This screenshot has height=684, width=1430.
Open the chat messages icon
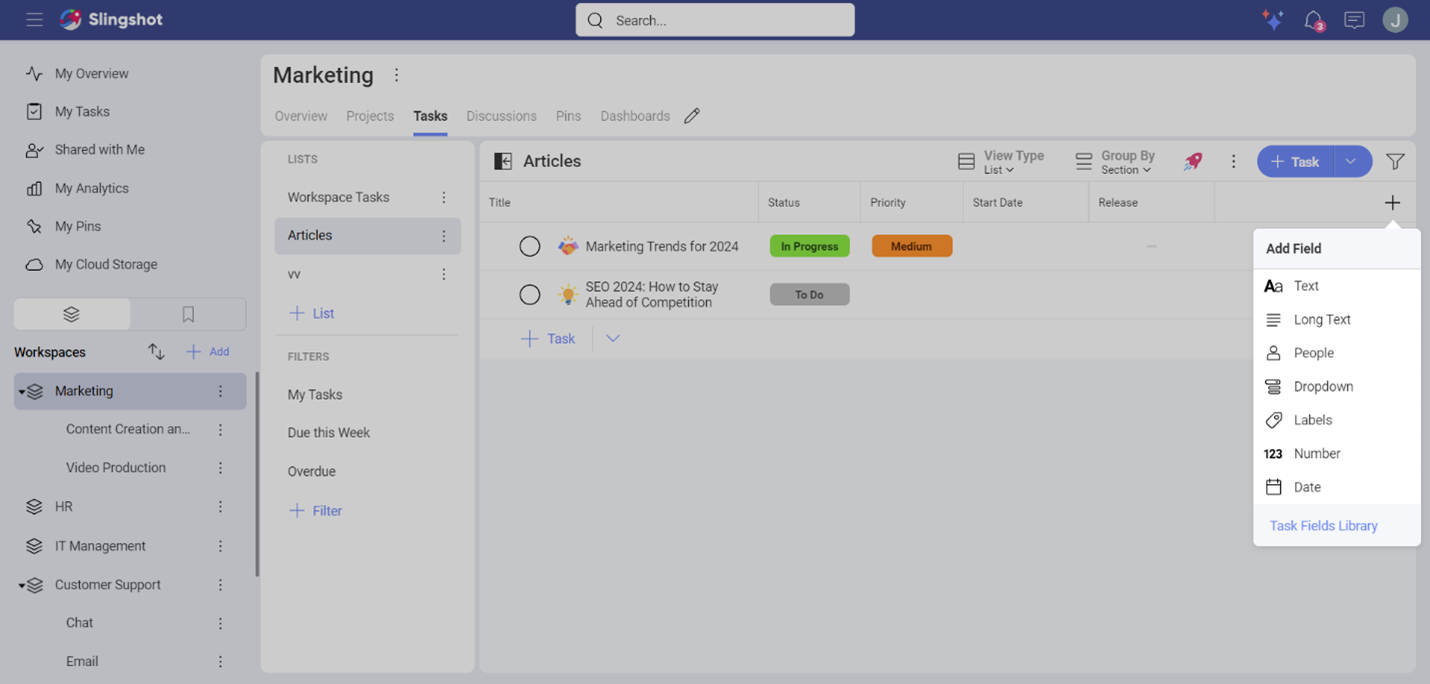tap(1354, 20)
